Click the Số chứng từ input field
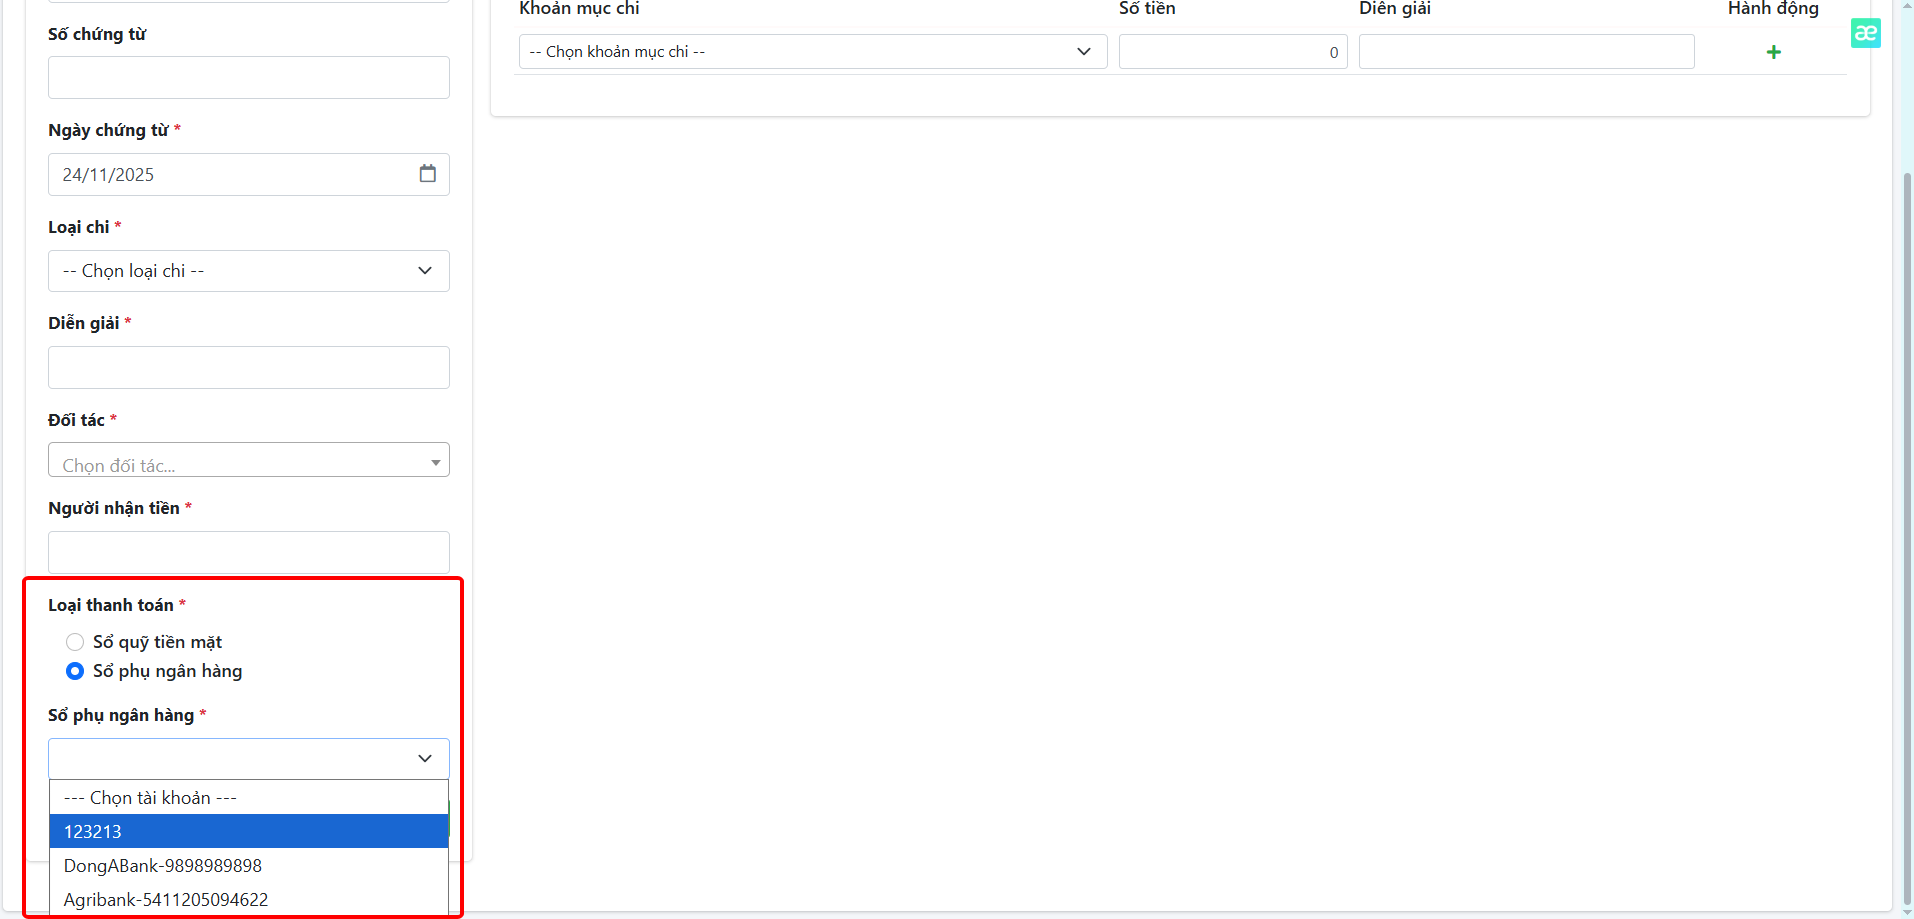The width and height of the screenshot is (1914, 919). click(x=248, y=78)
